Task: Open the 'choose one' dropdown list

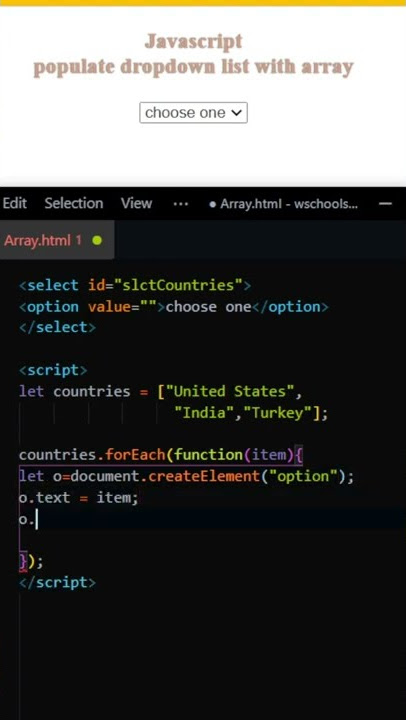Action: 193,112
